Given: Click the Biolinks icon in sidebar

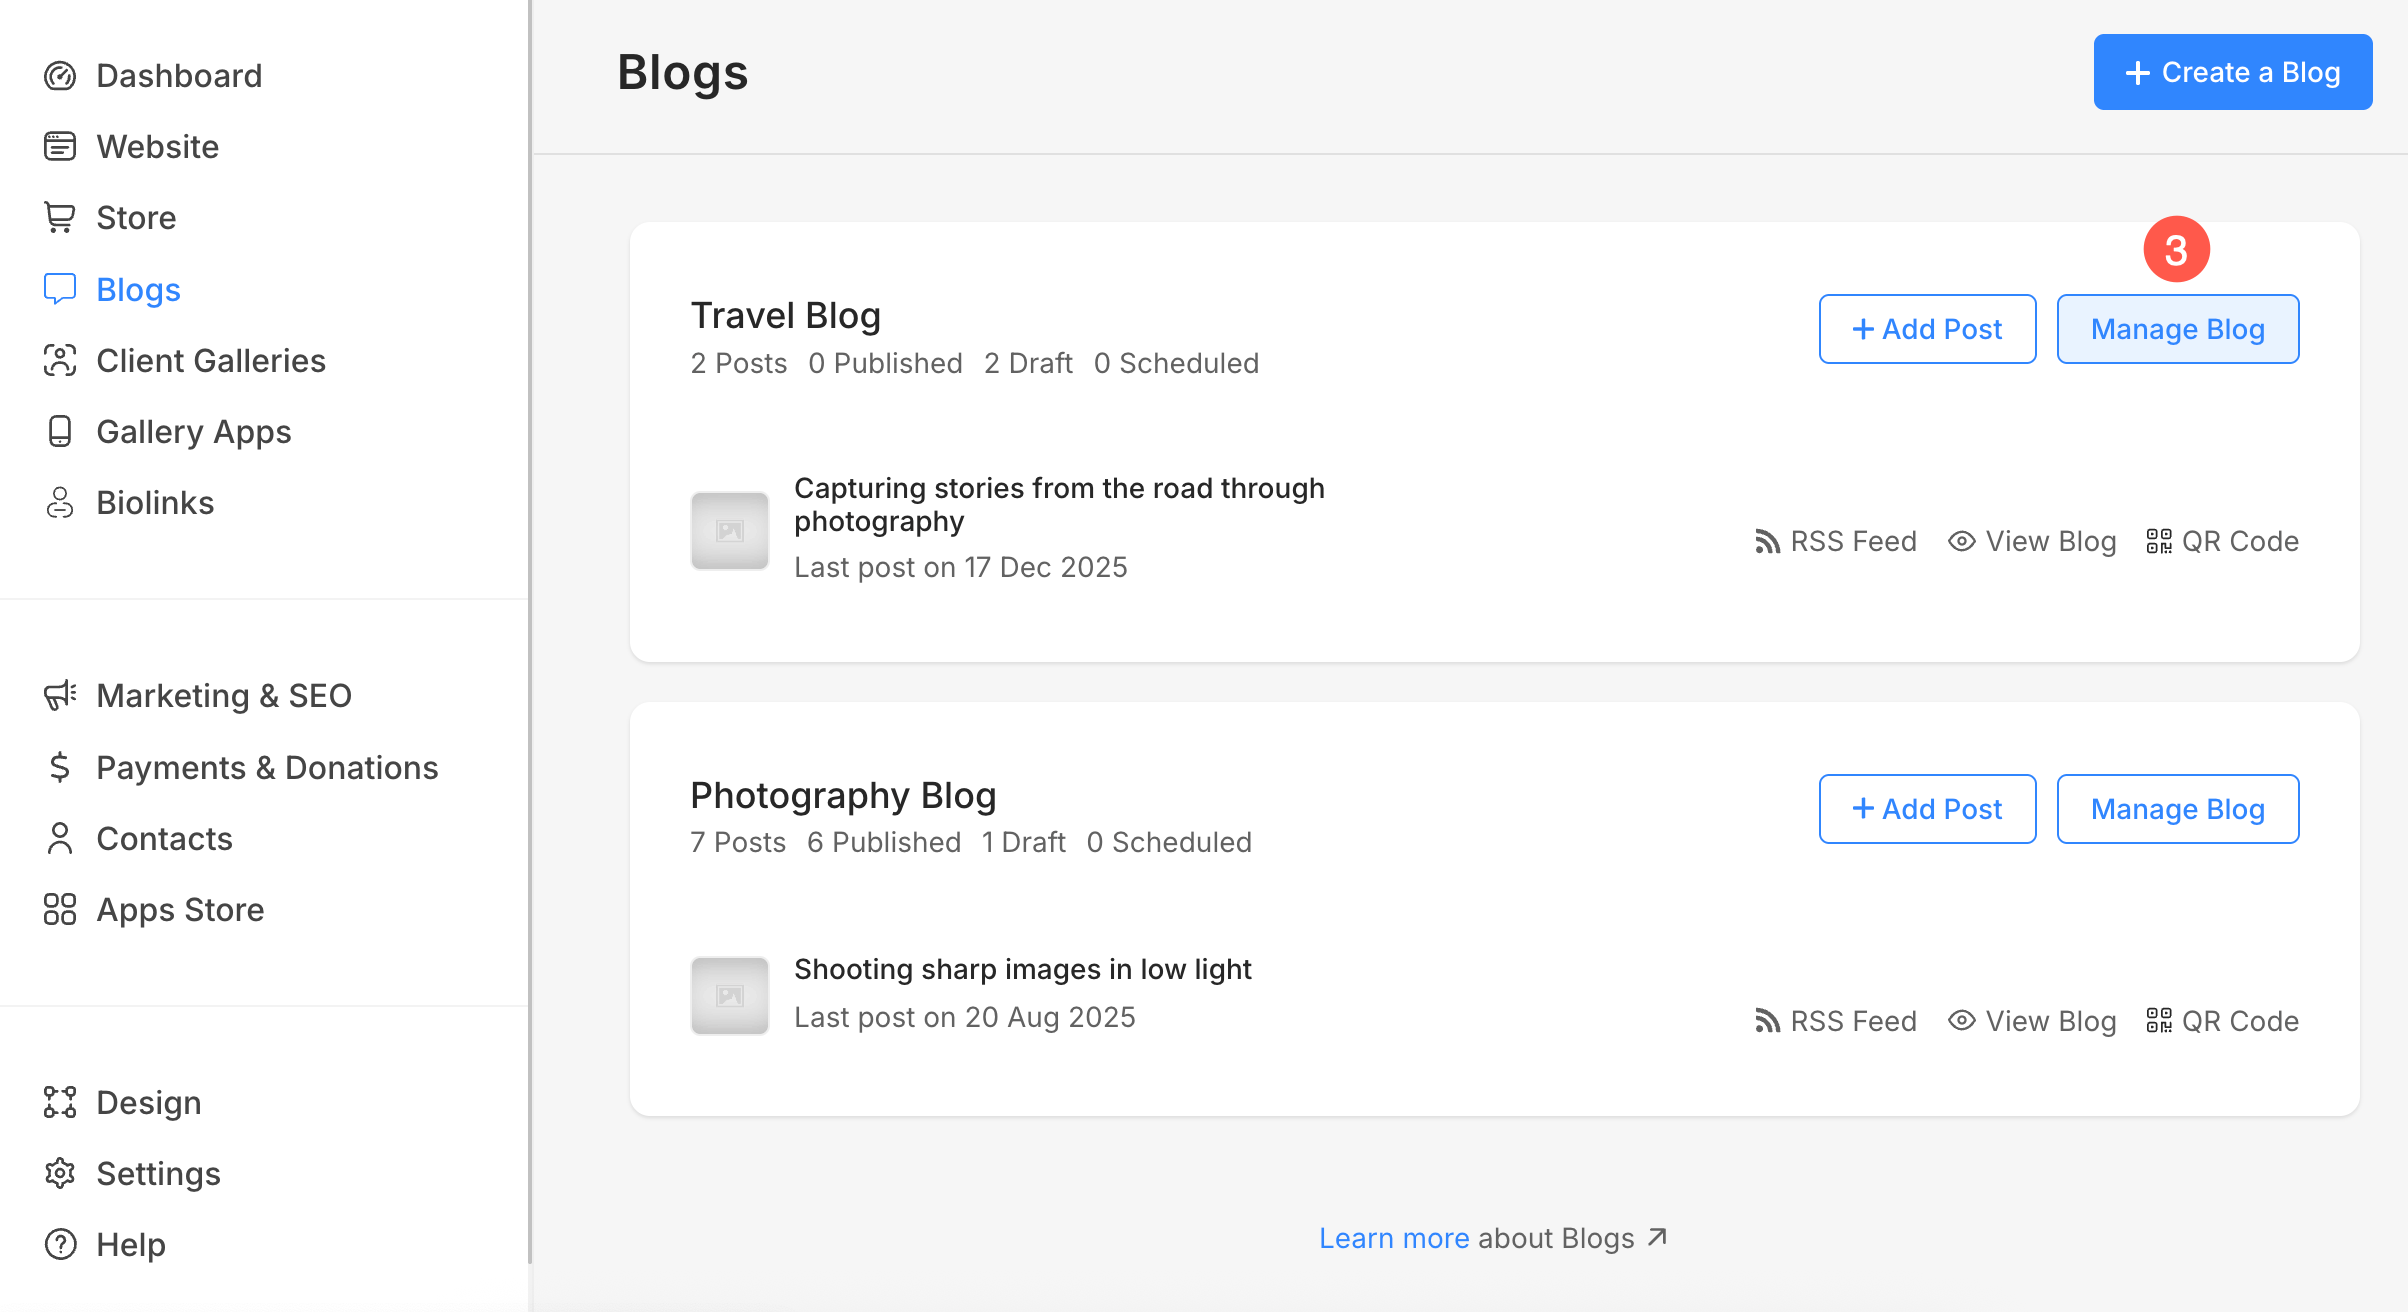Looking at the screenshot, I should click(60, 503).
